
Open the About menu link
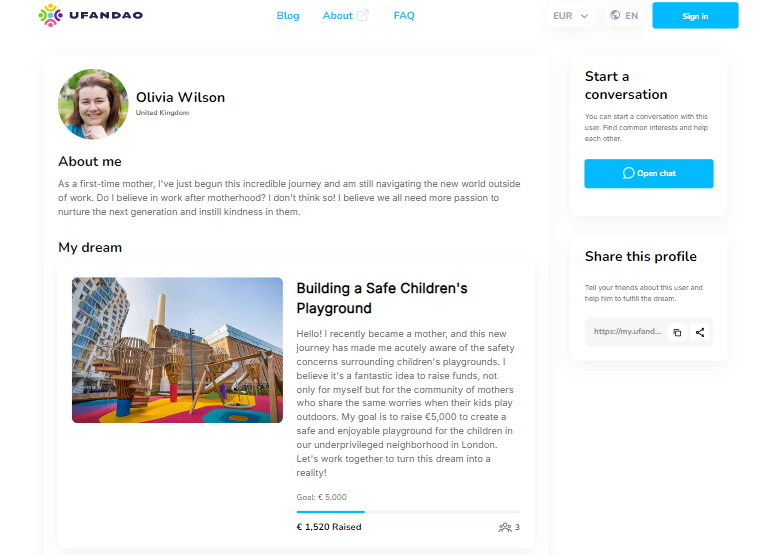click(x=338, y=16)
